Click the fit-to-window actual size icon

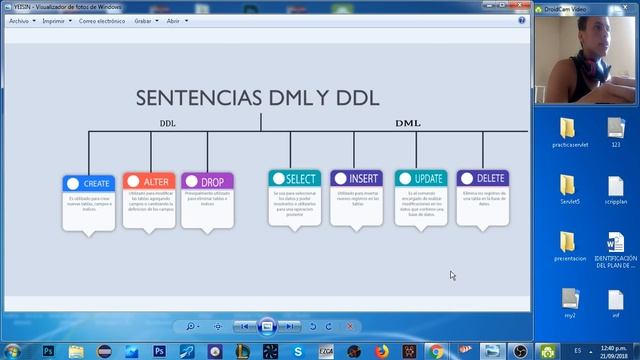(218, 327)
